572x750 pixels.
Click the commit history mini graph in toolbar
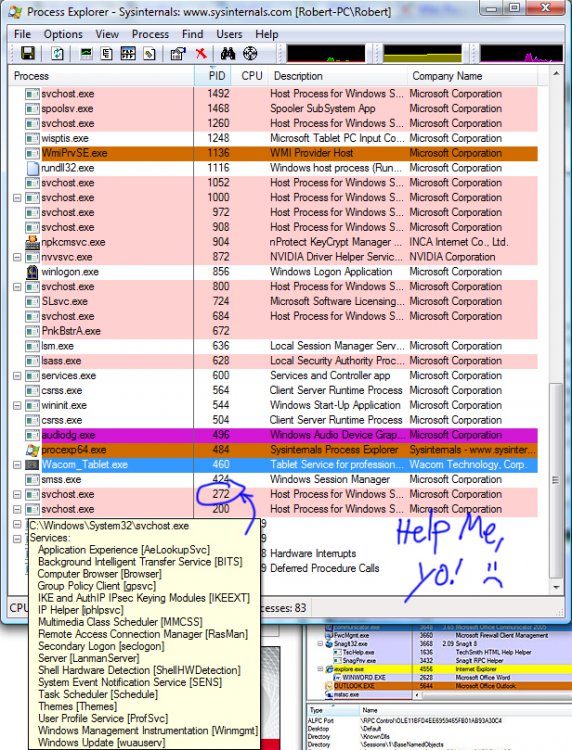(422, 54)
